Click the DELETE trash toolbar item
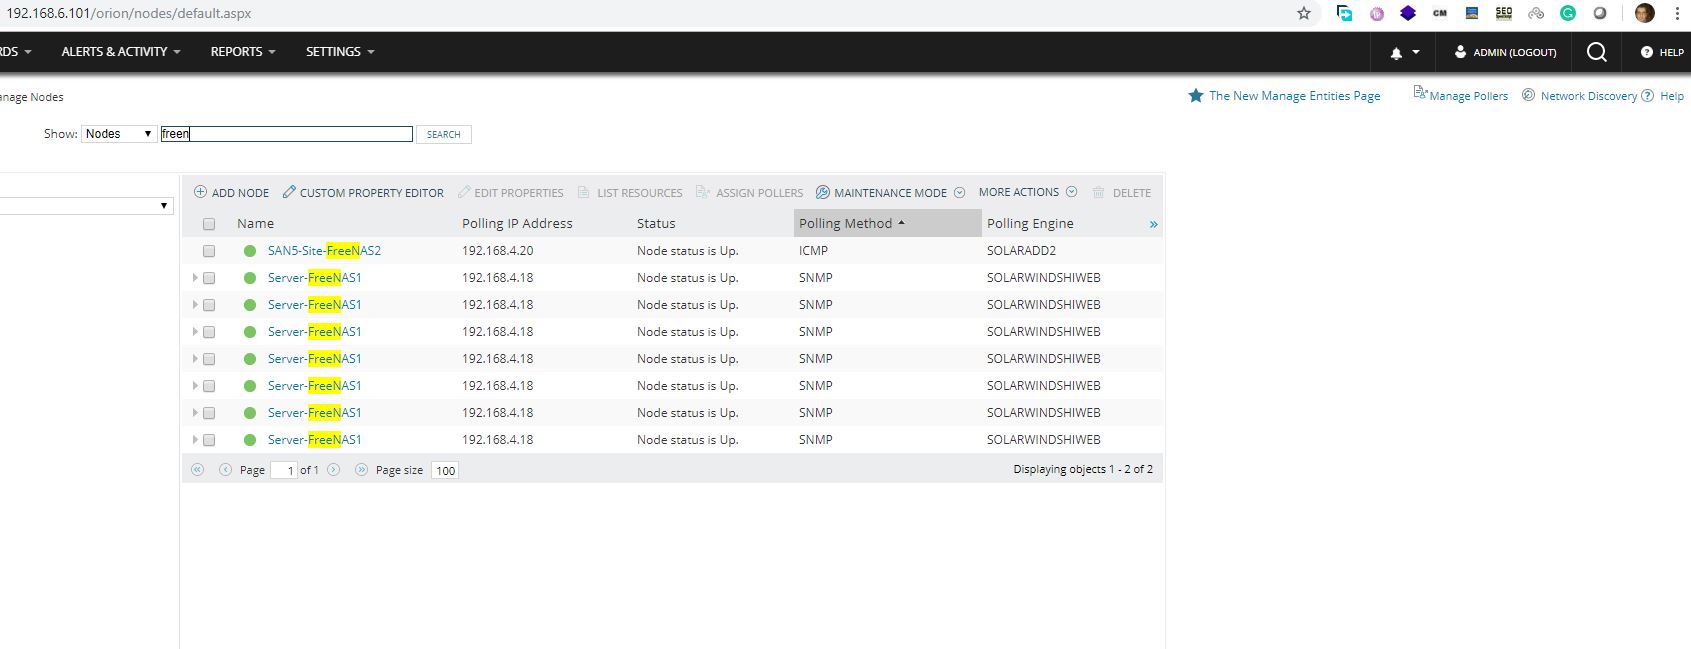 point(1122,192)
